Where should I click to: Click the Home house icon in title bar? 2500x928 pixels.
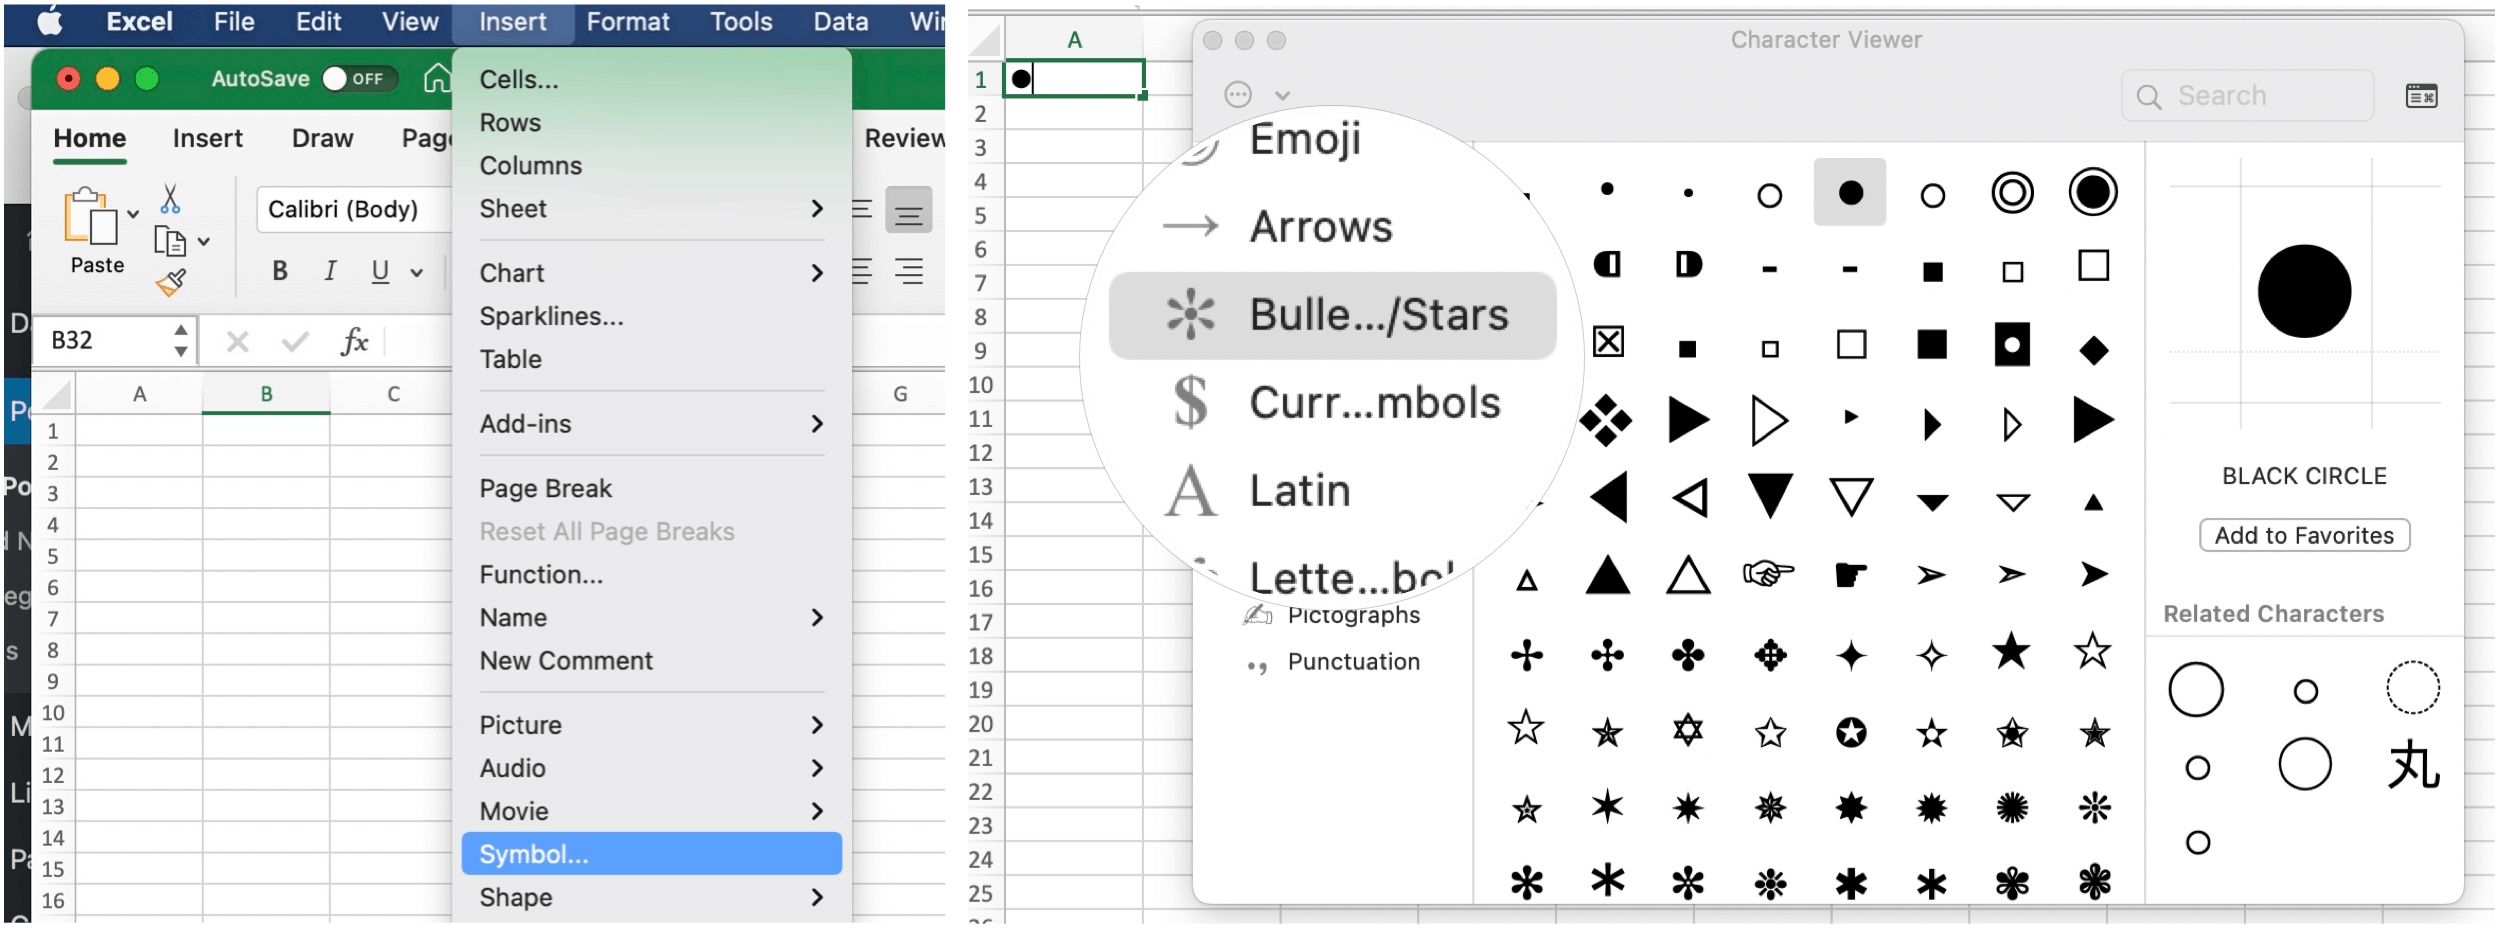(x=437, y=78)
